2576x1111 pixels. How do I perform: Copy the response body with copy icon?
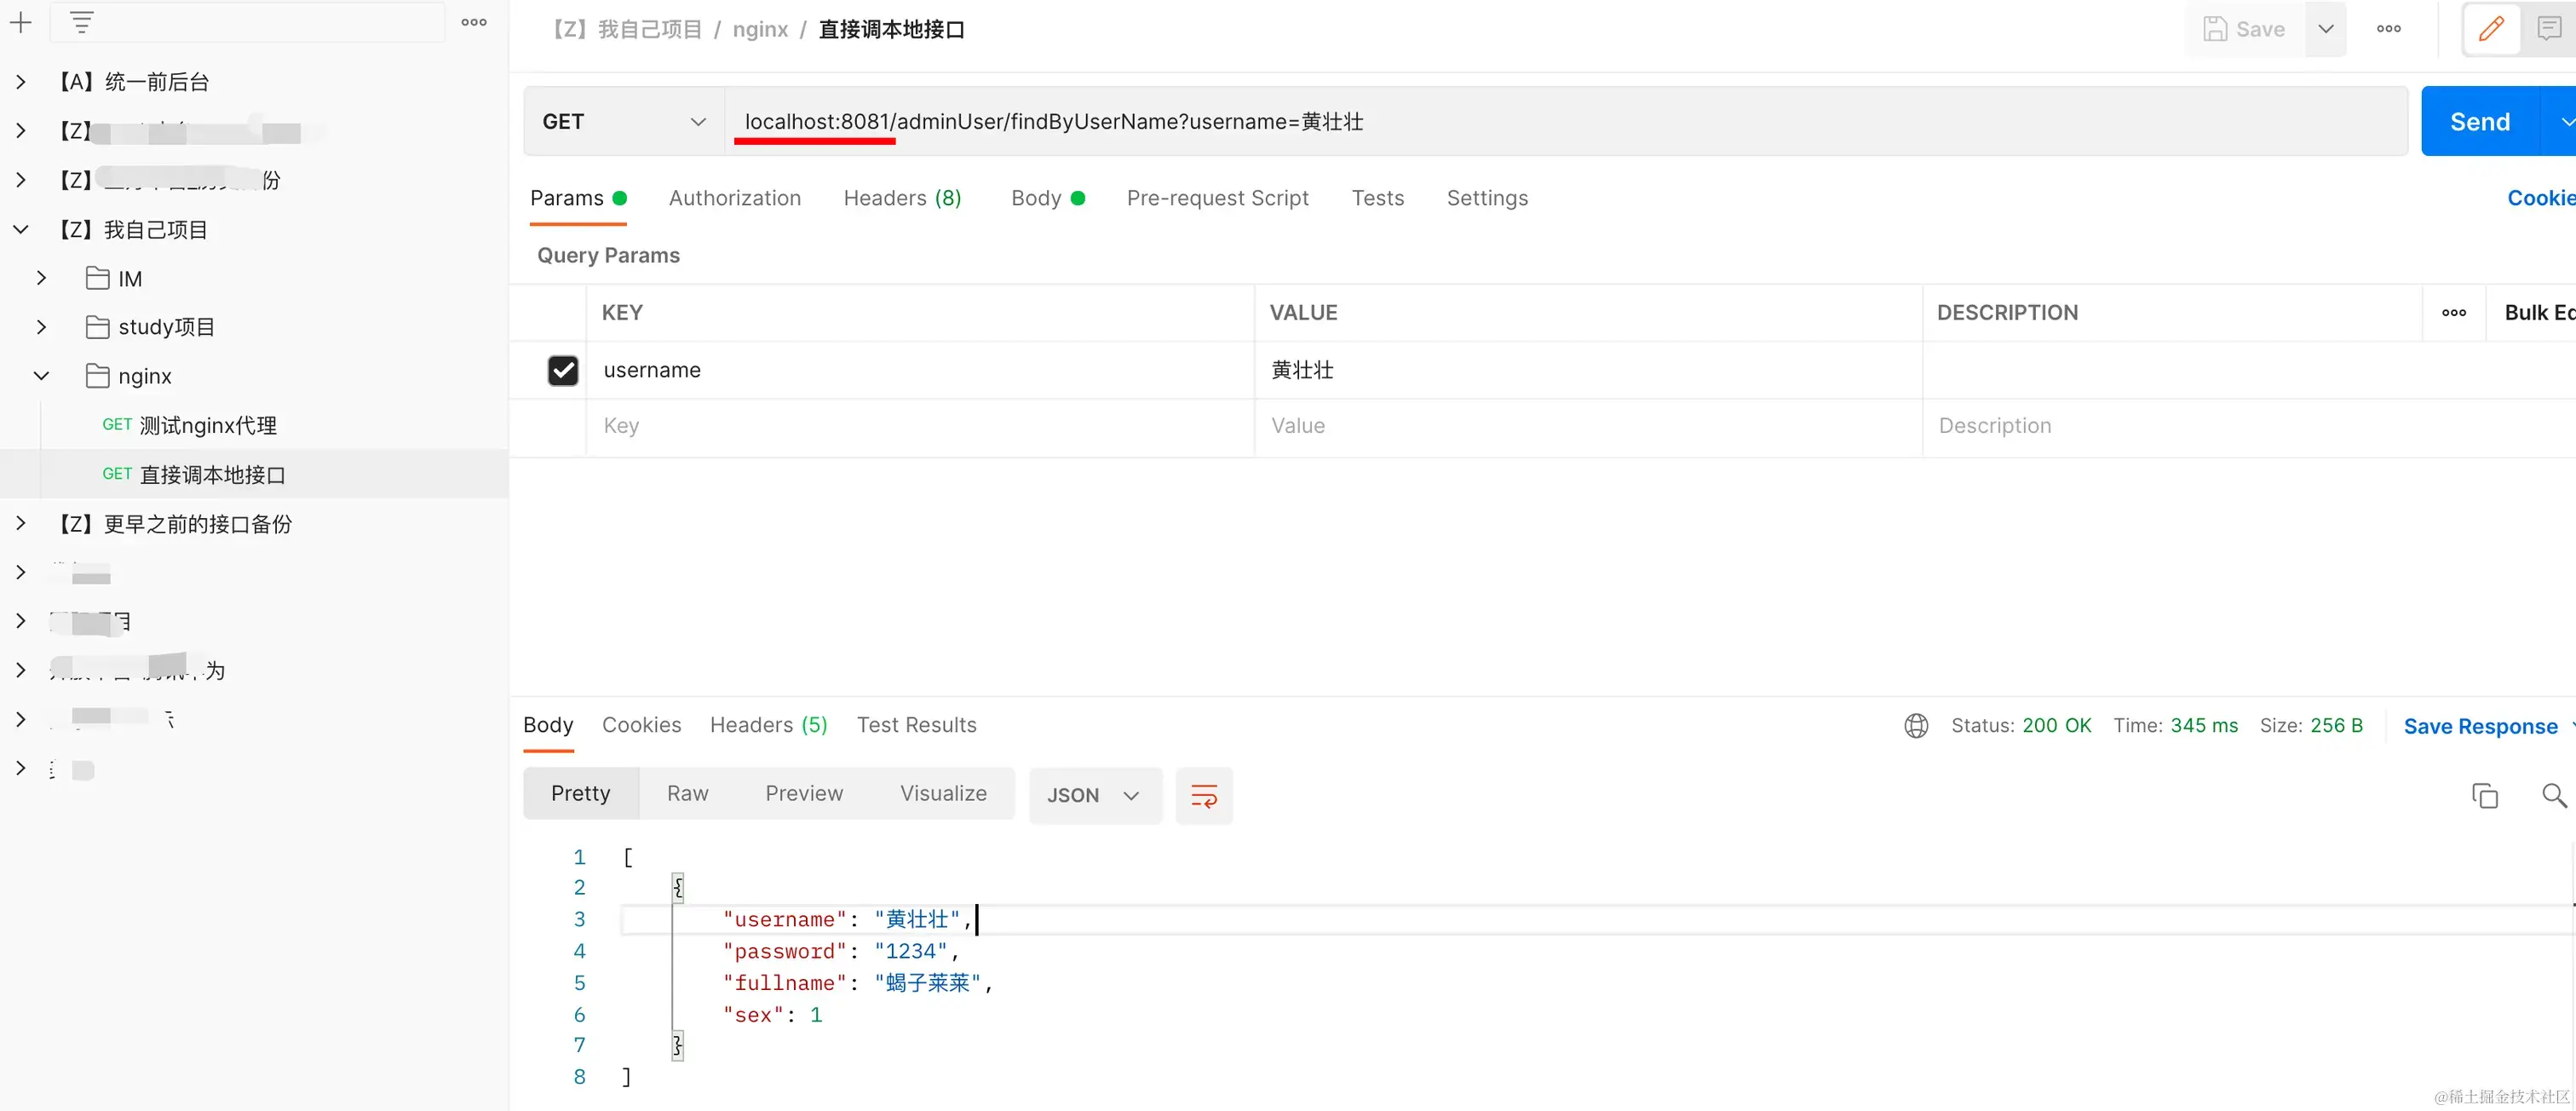click(x=2485, y=795)
